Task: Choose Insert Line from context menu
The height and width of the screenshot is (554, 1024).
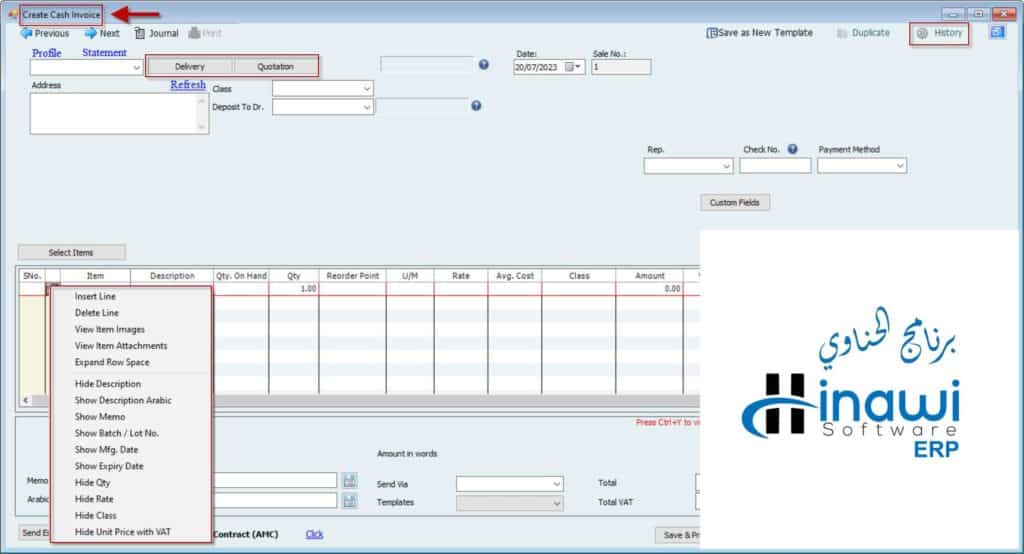Action: [x=95, y=296]
